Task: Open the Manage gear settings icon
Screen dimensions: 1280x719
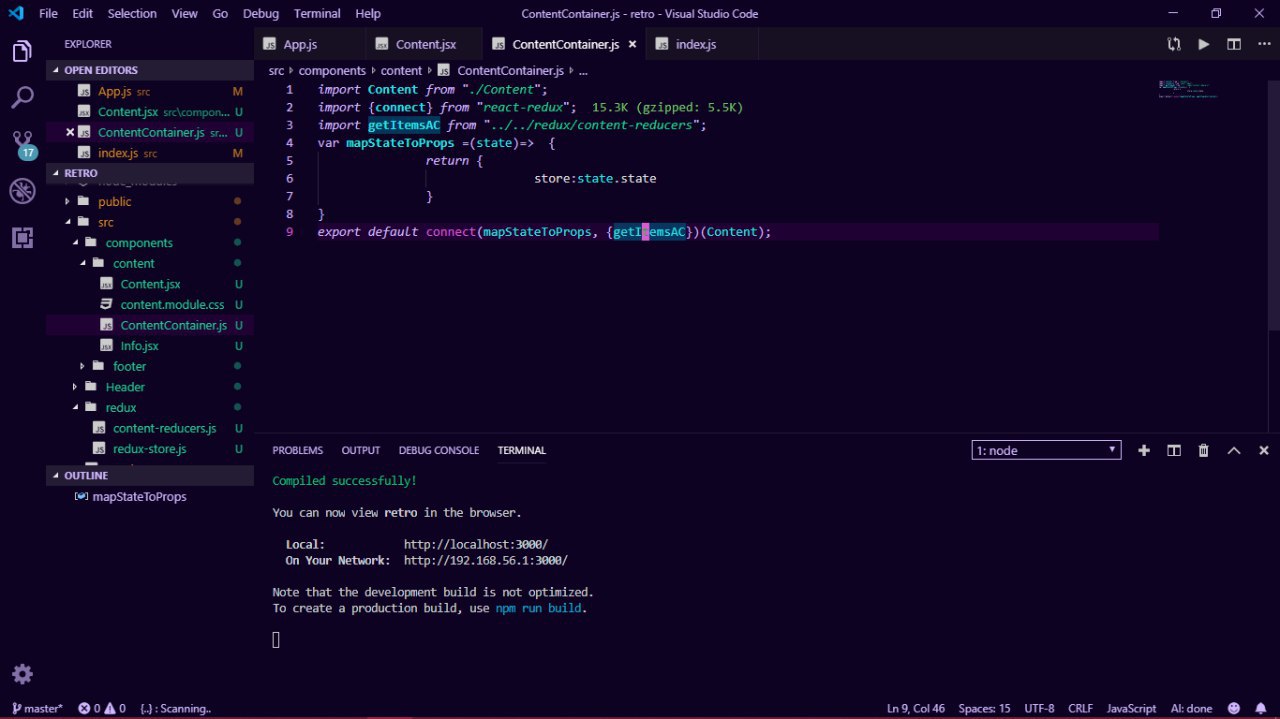Action: coord(22,673)
